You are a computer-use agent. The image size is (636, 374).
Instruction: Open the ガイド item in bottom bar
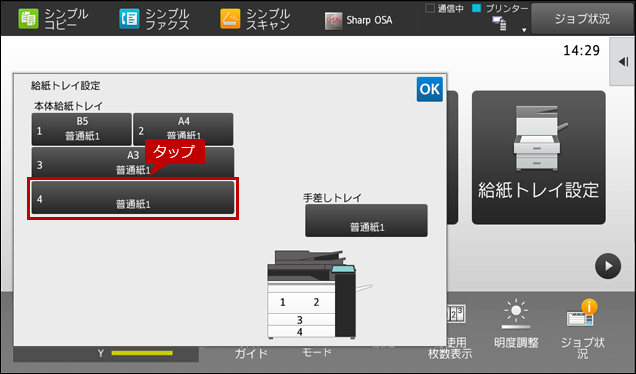point(251,353)
